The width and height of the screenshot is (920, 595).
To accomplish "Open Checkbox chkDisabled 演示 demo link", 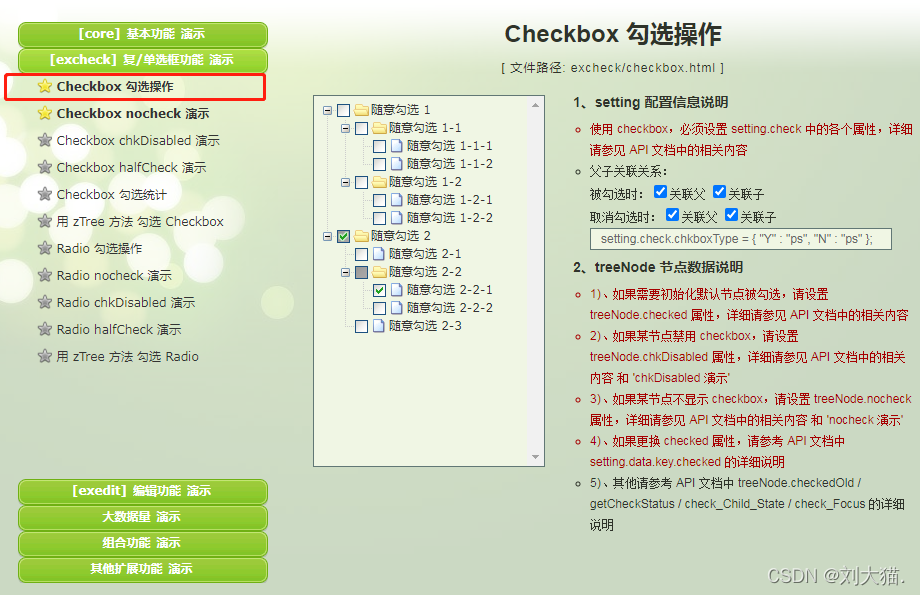I will point(138,140).
